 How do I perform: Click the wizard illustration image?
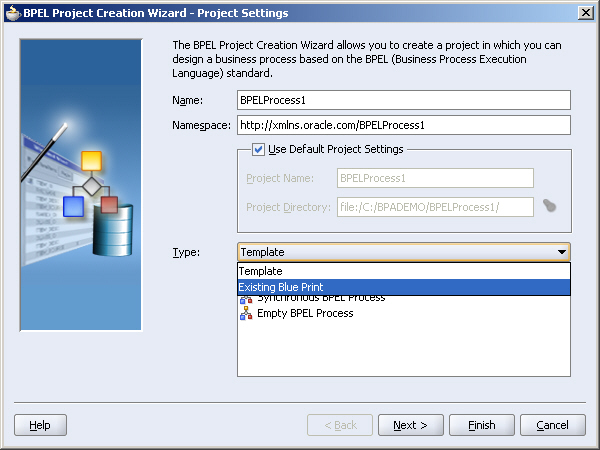[81, 184]
